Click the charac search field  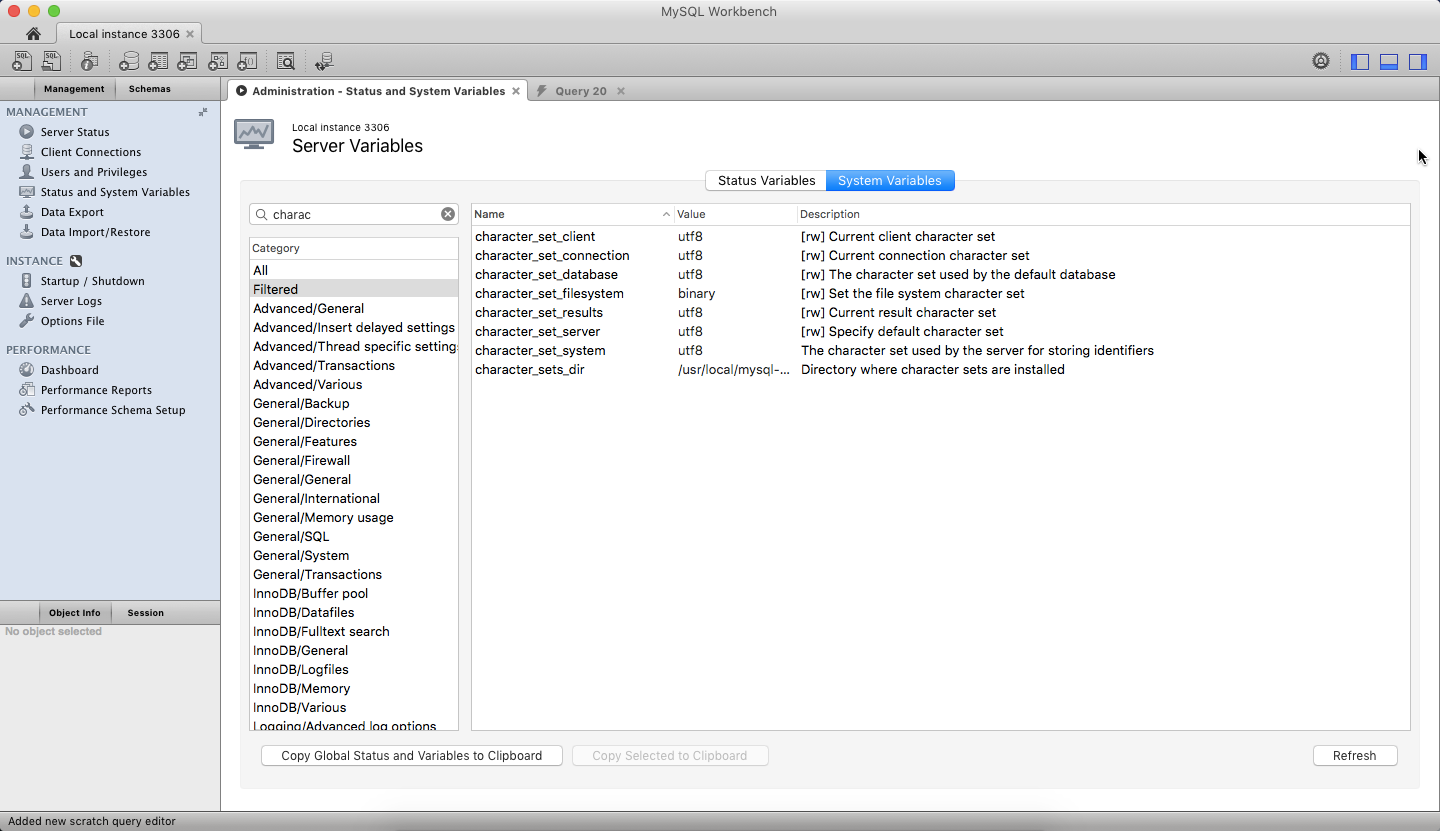354,214
